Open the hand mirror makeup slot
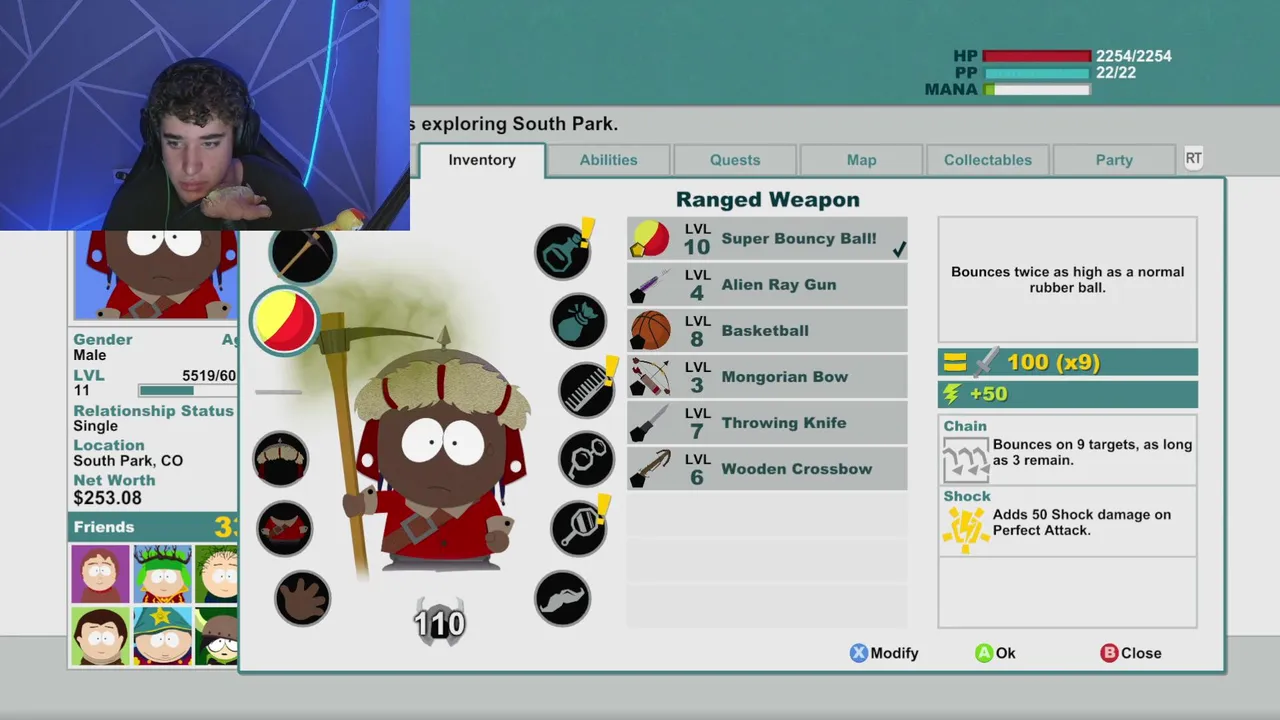Image resolution: width=1280 pixels, height=720 pixels. pyautogui.click(x=578, y=528)
